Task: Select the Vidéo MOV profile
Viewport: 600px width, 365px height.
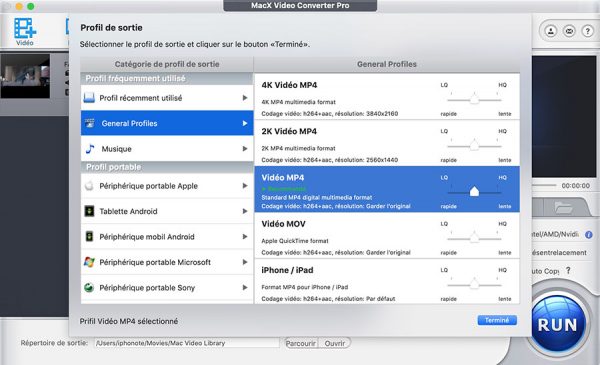Action: [387, 236]
